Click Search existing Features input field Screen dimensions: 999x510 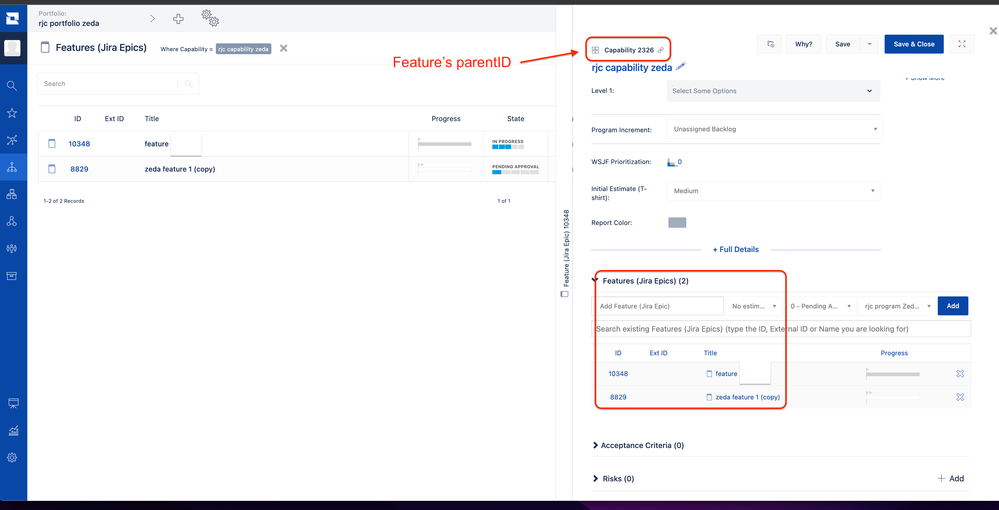(781, 329)
